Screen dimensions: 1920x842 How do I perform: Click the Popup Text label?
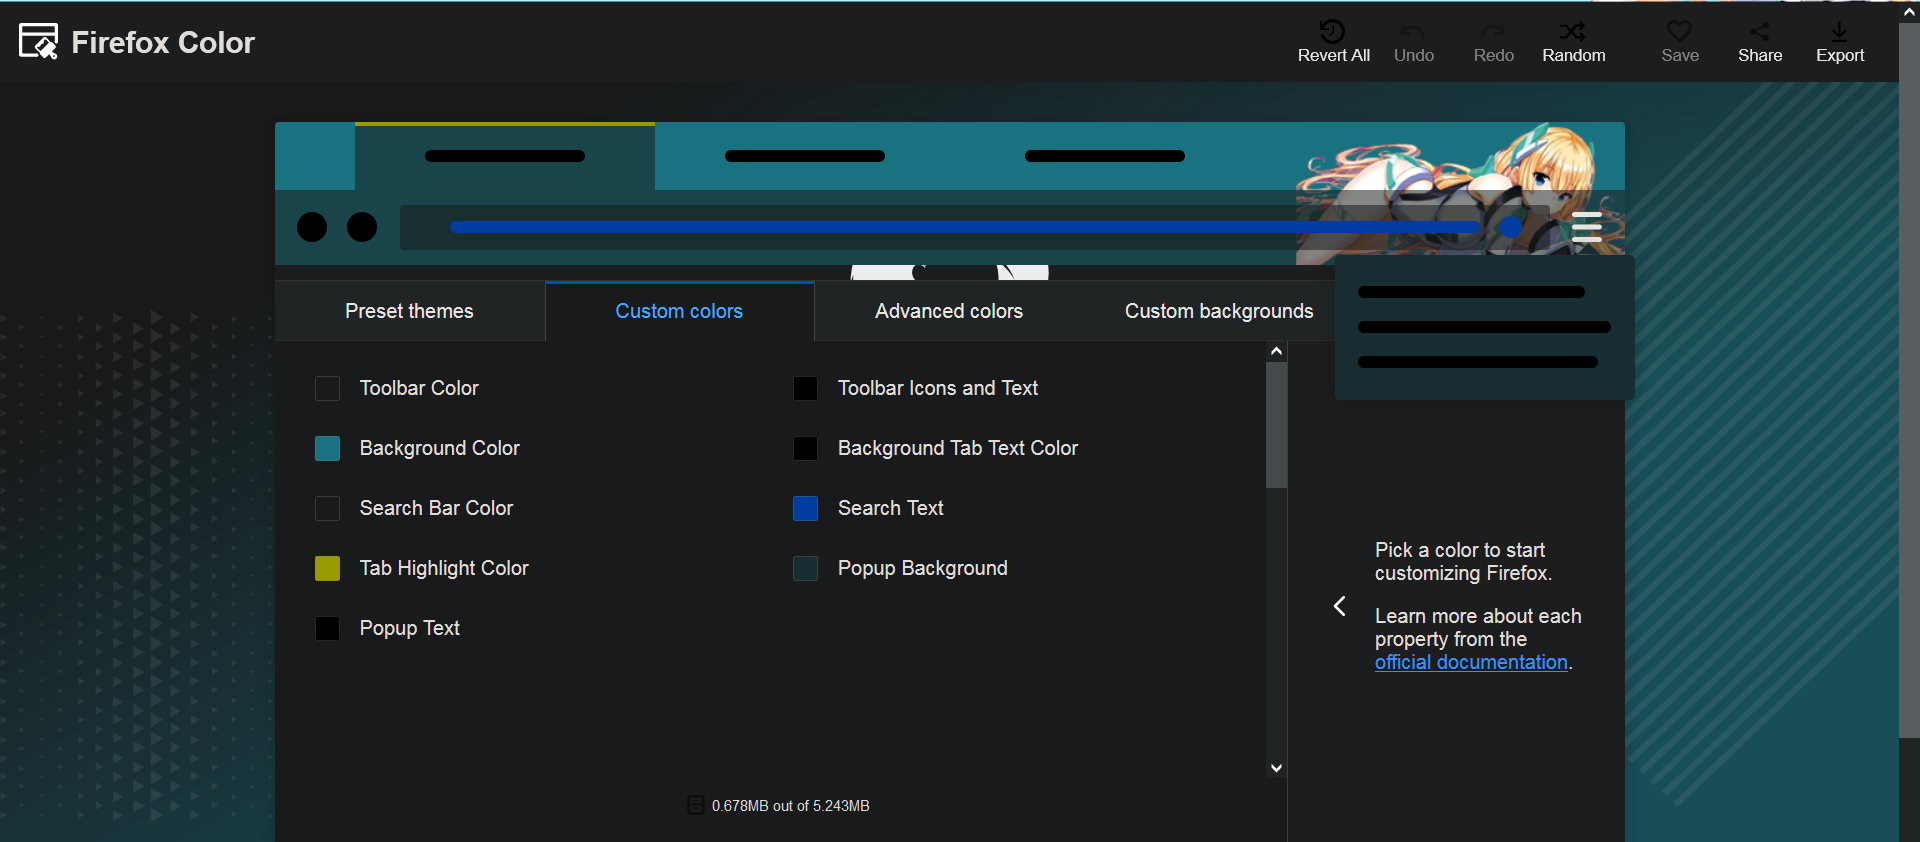pos(410,628)
